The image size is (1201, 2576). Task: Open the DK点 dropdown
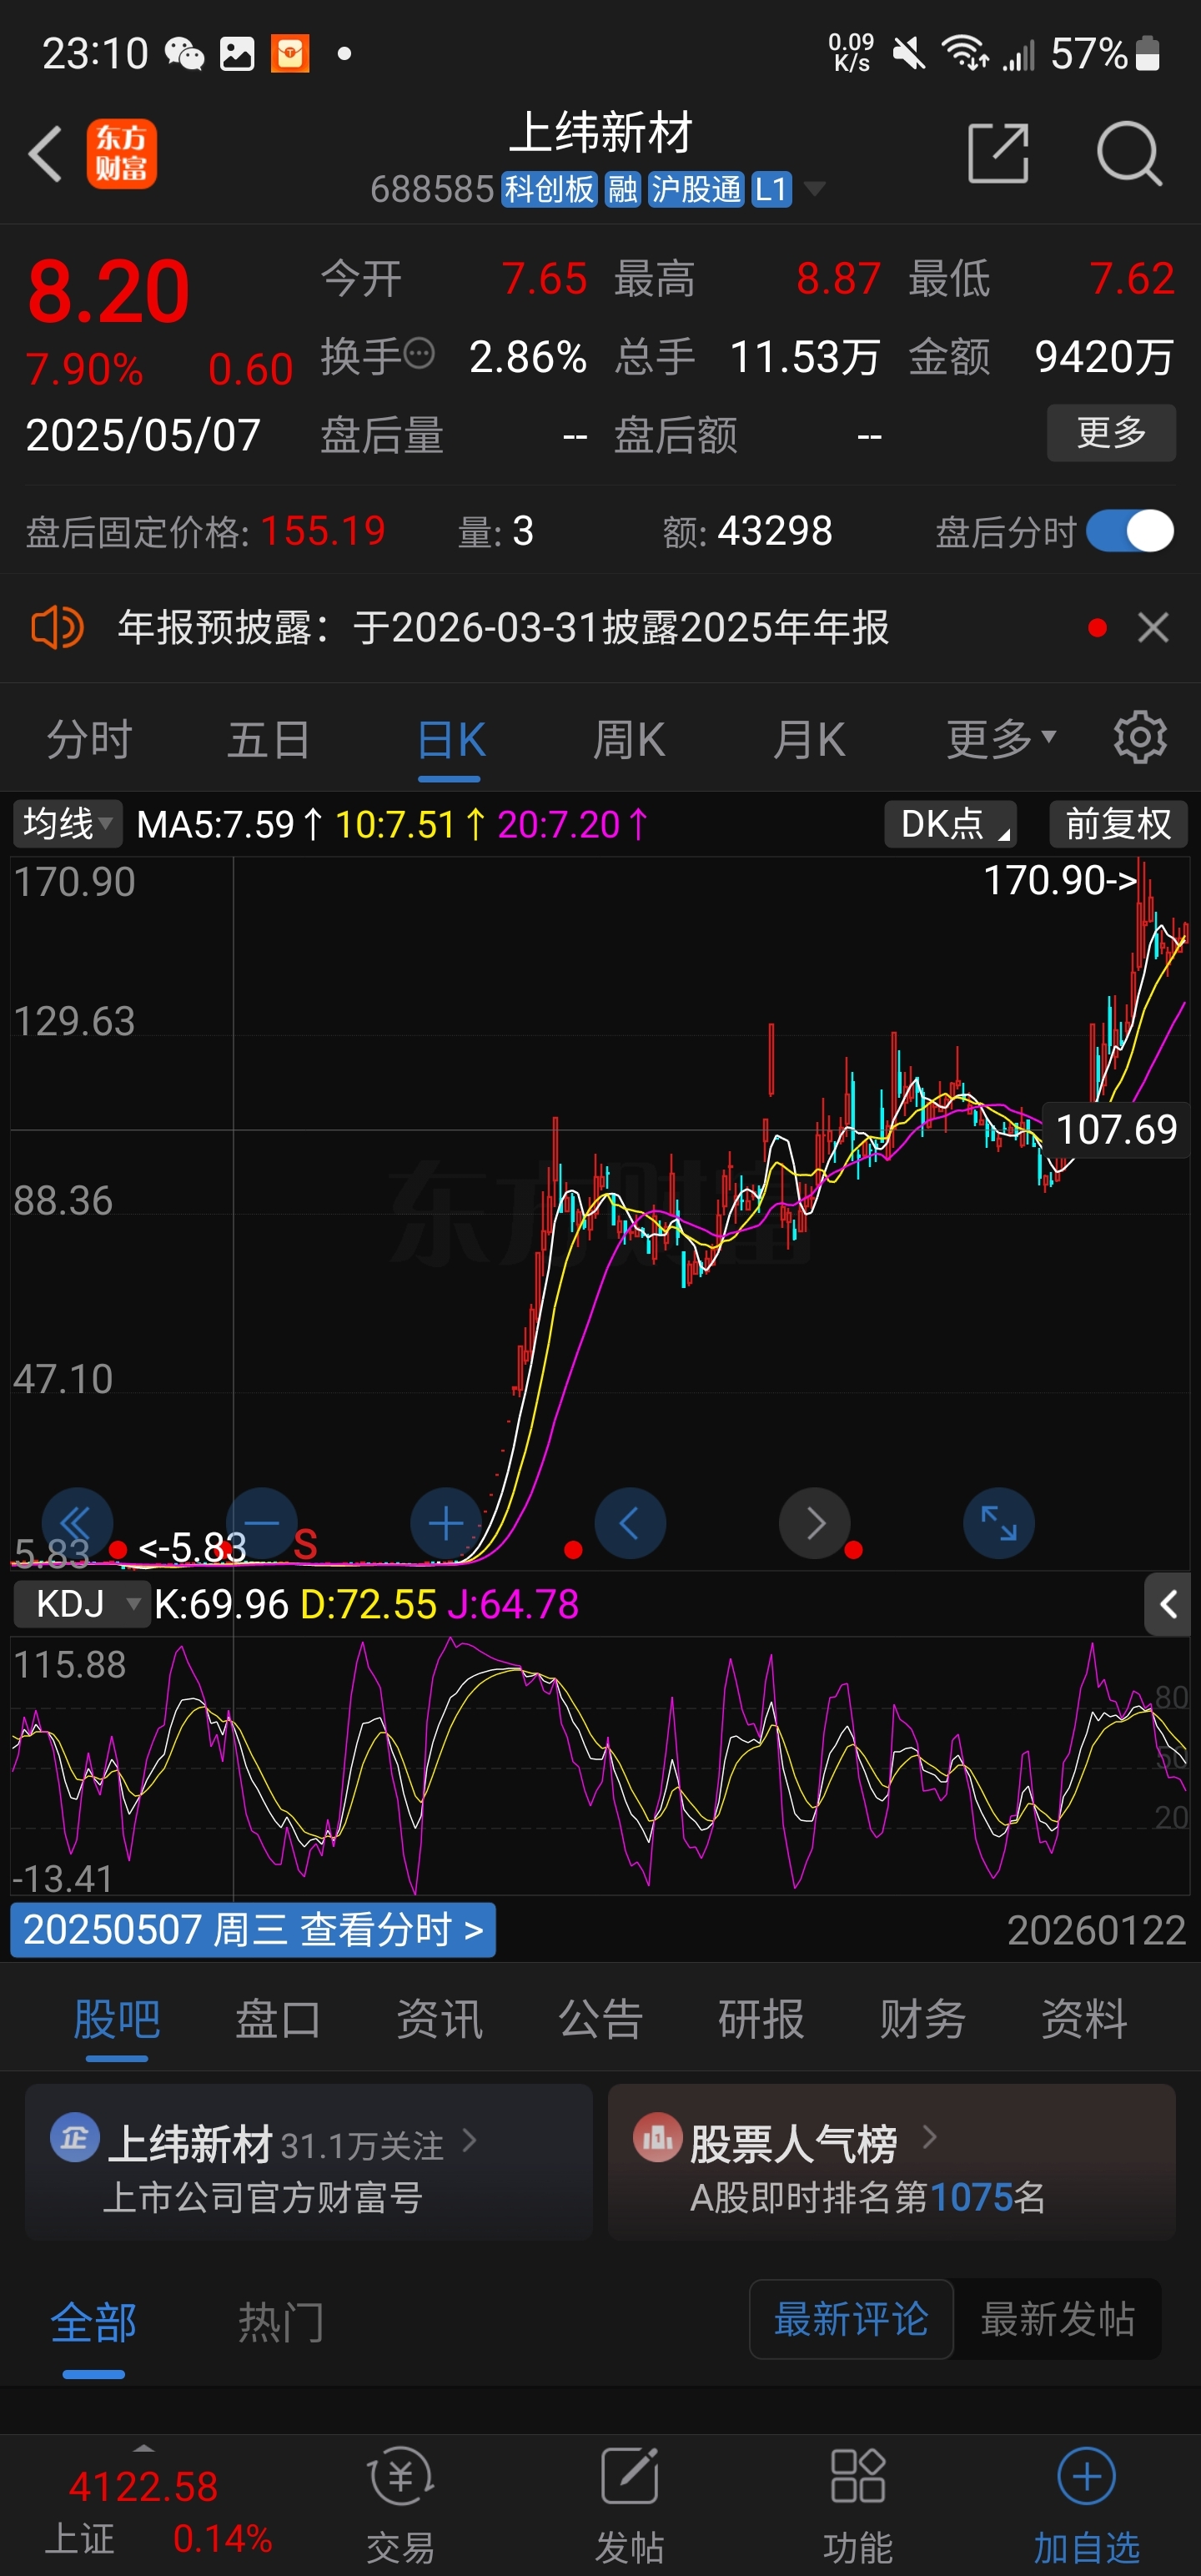[951, 824]
